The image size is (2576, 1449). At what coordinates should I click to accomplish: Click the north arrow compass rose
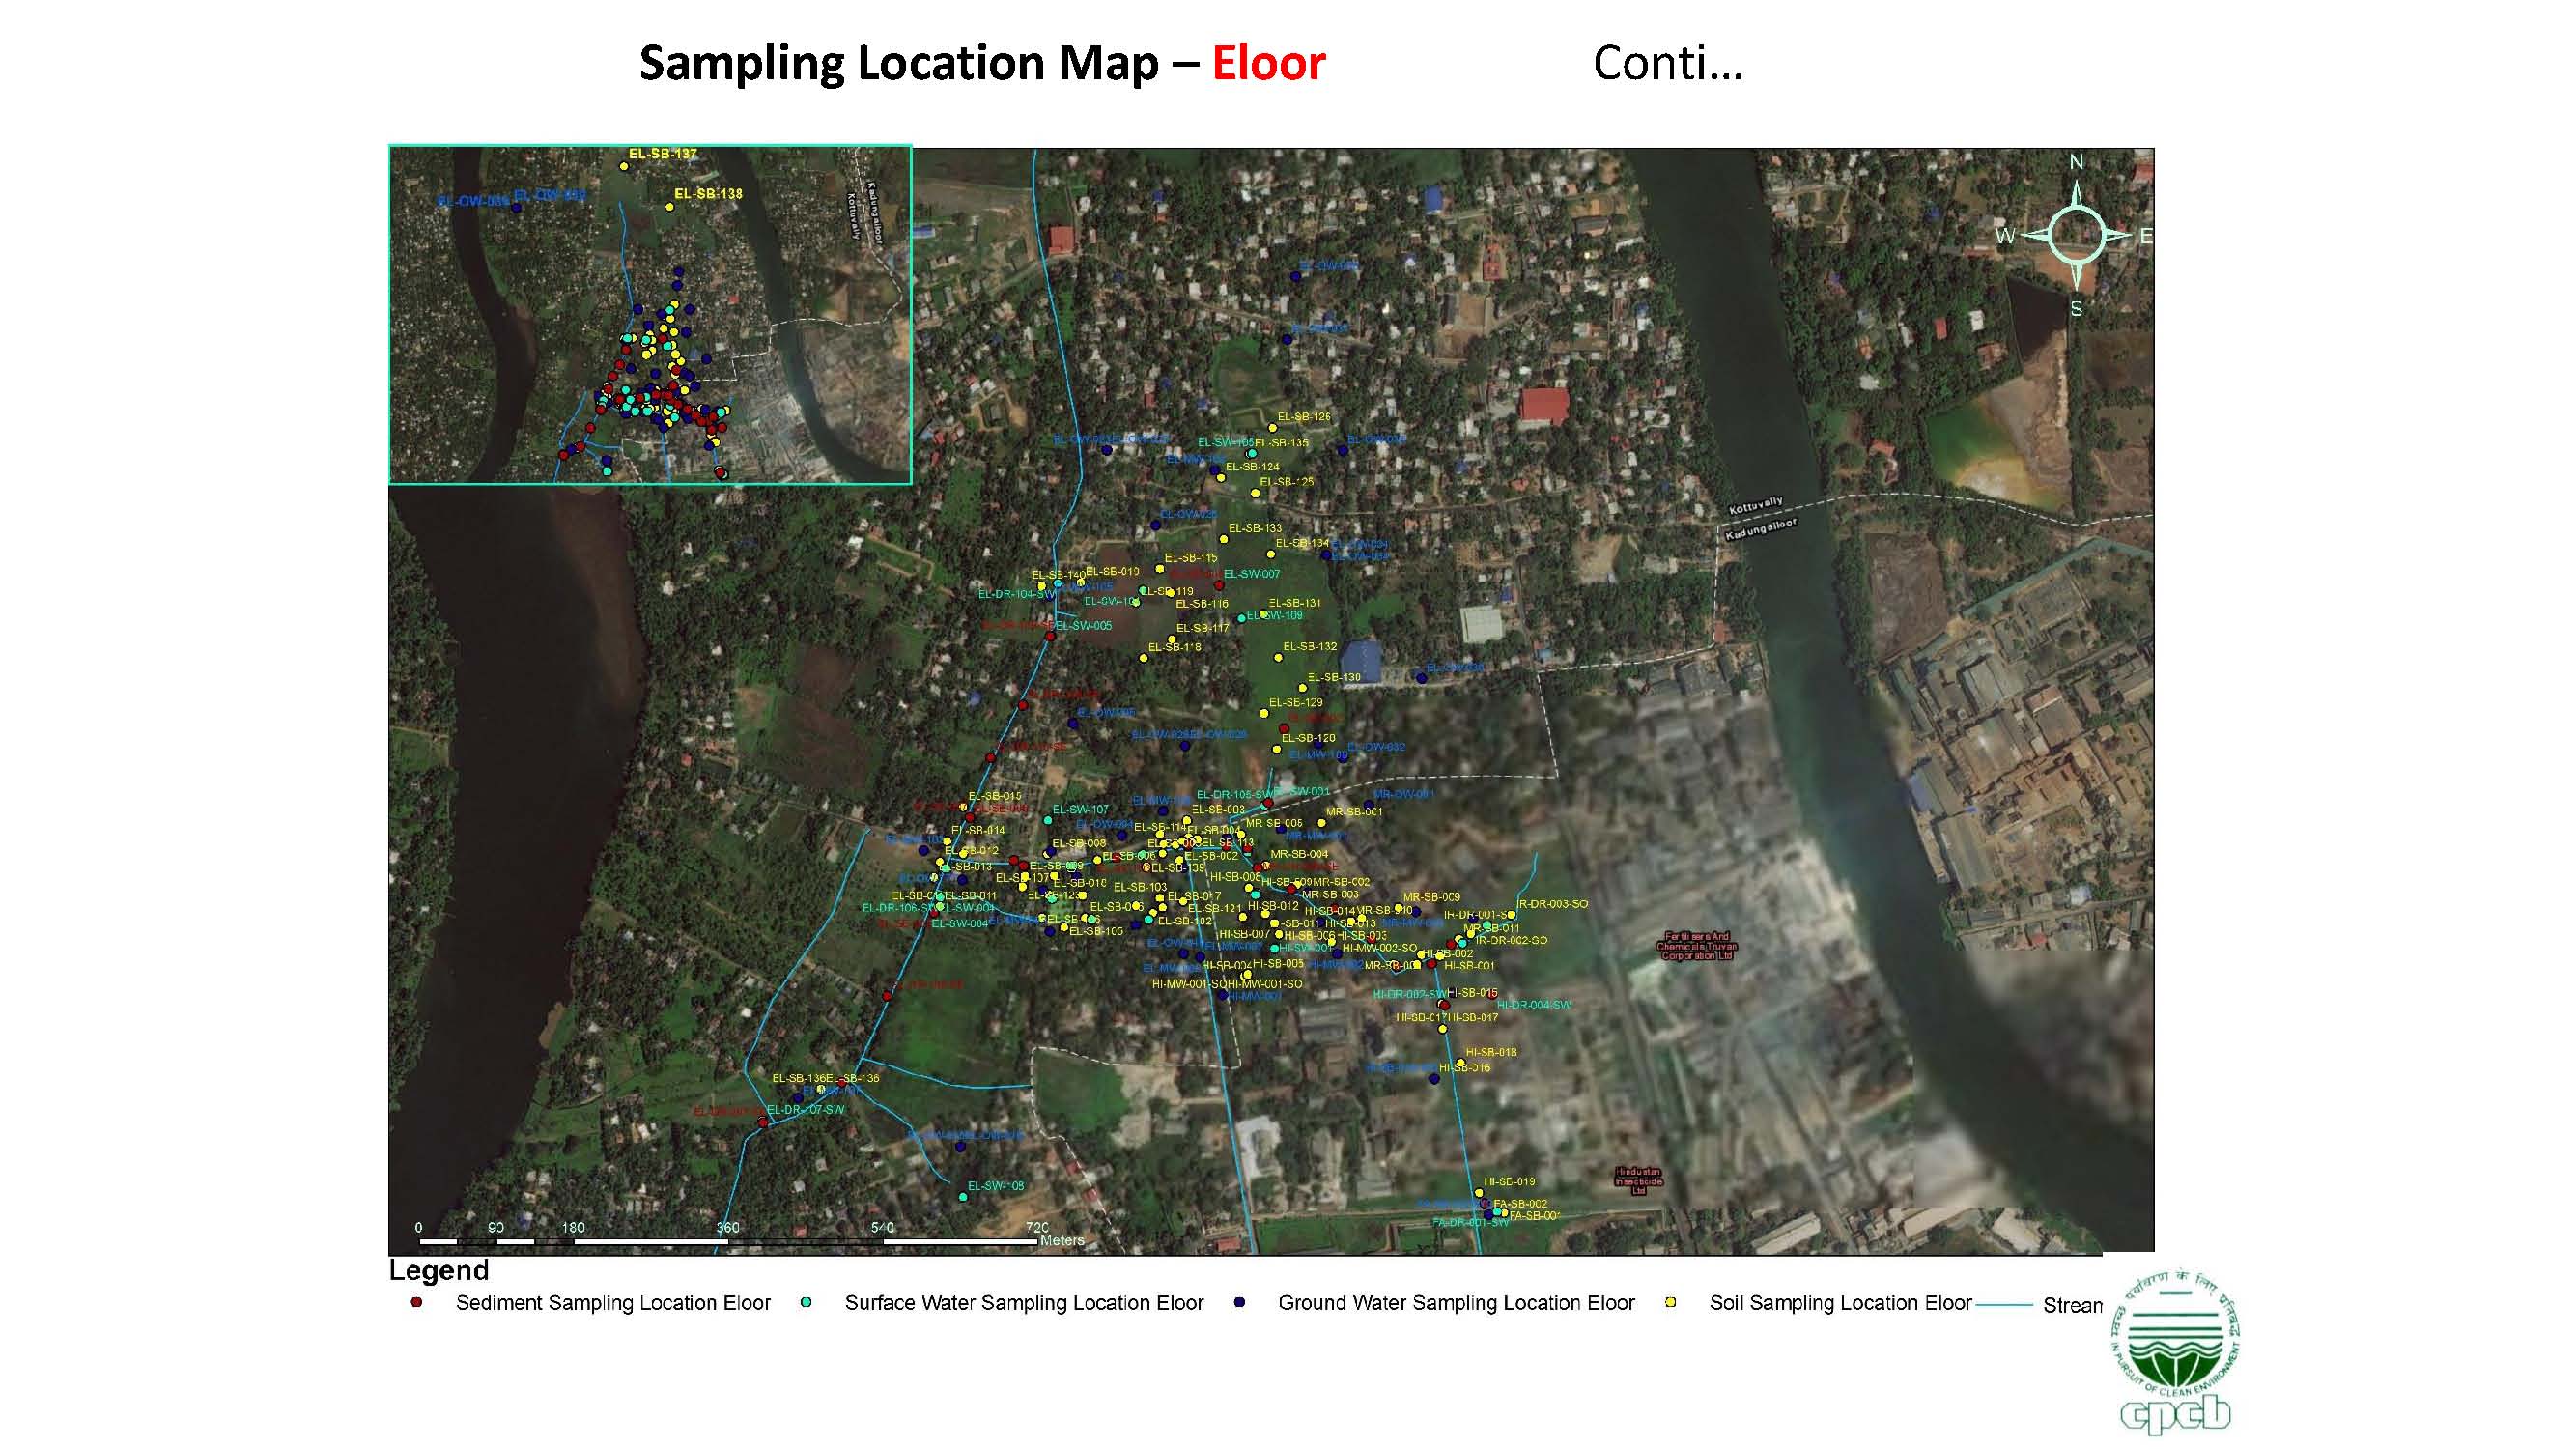[2077, 236]
